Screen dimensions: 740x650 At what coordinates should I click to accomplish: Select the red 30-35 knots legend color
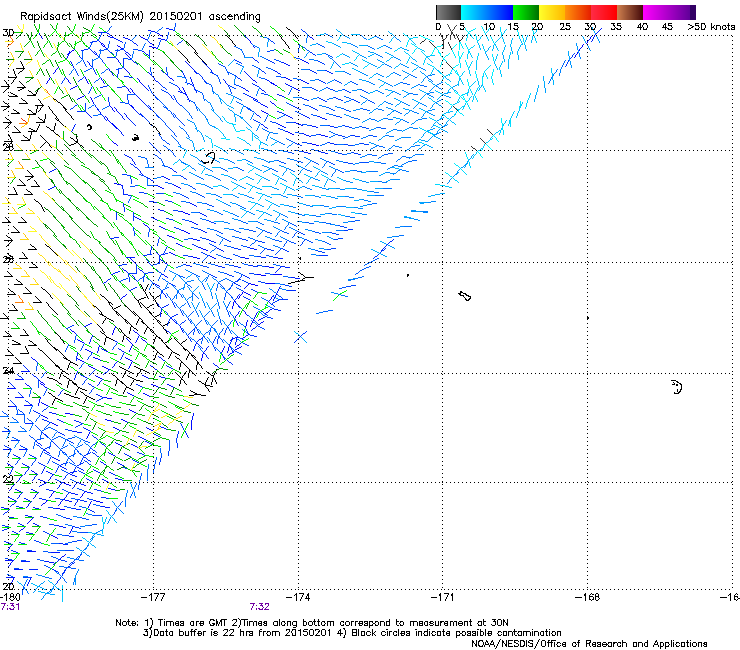click(x=604, y=12)
